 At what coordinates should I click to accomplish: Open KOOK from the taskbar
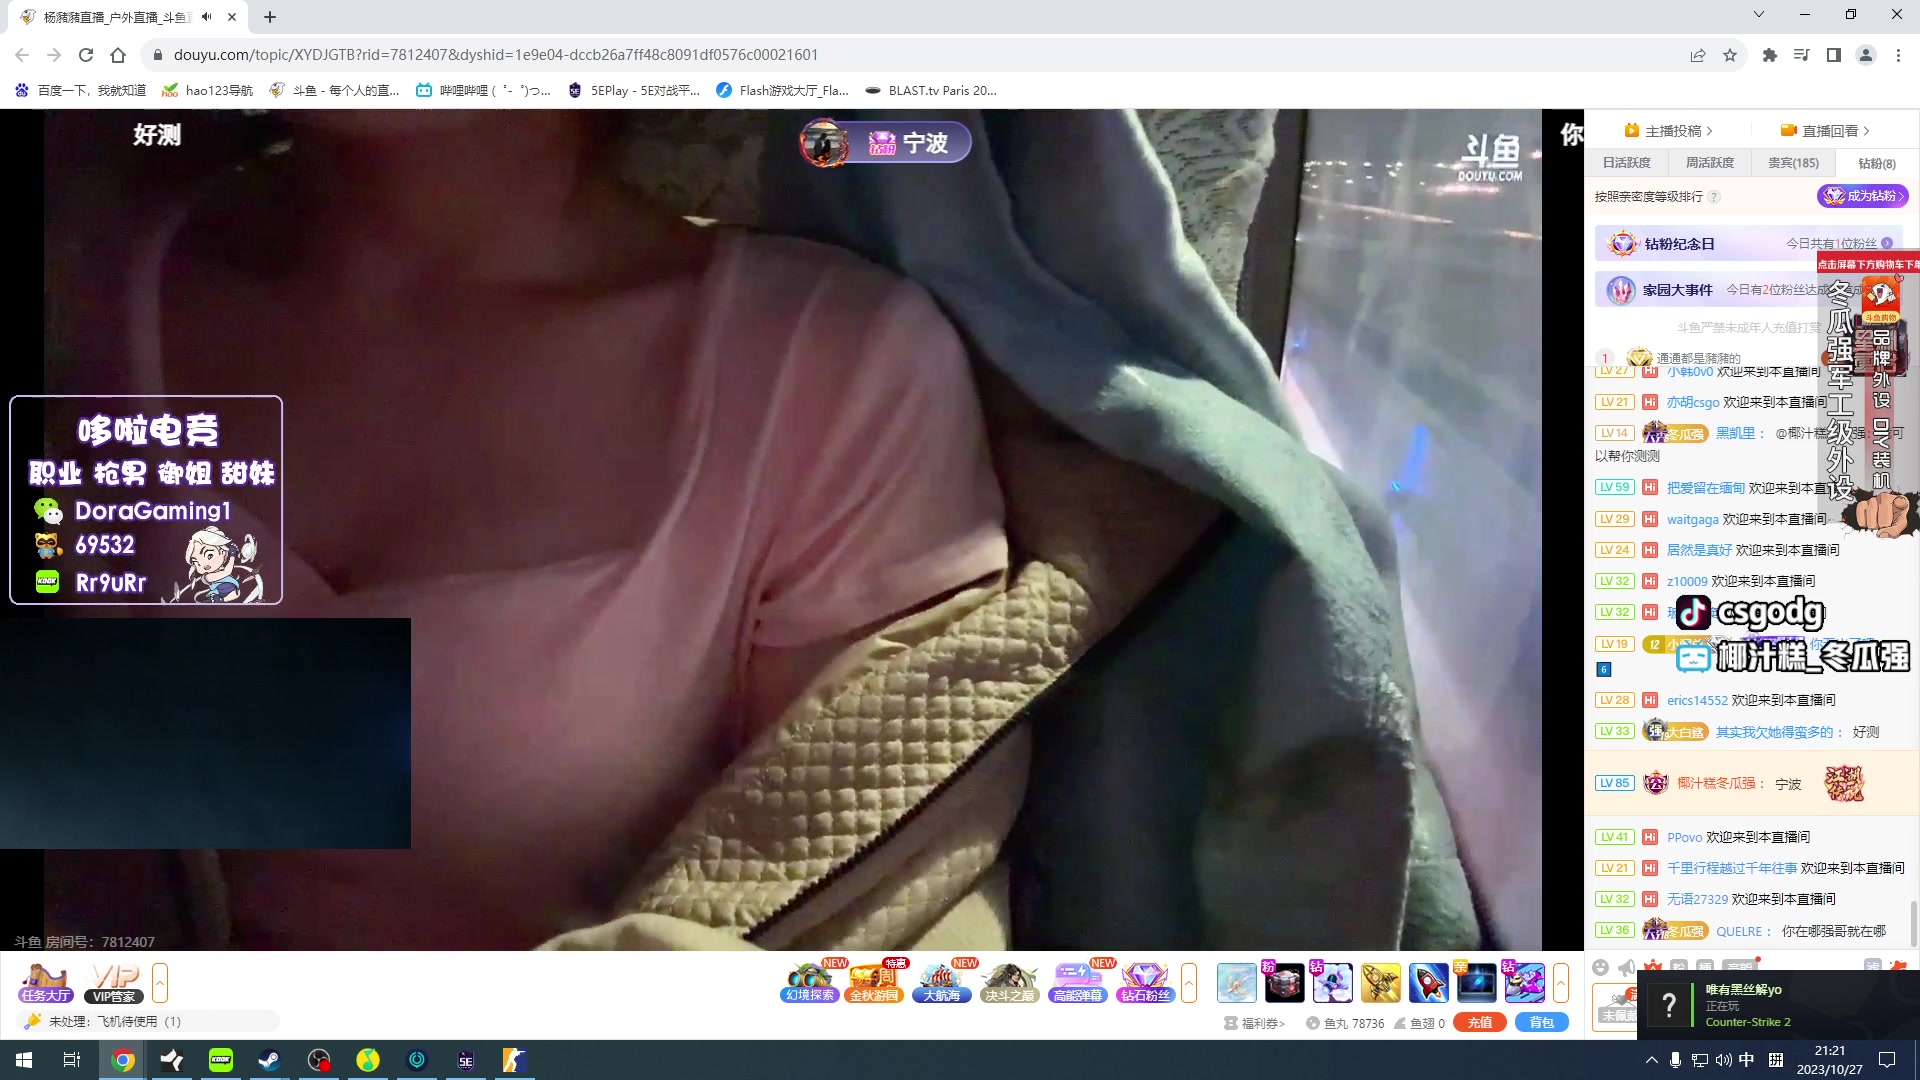[x=220, y=1060]
